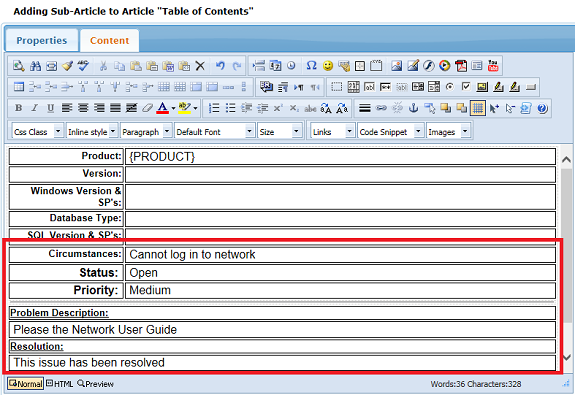Viewport: 575px width, 395px height.
Task: Expand the font color picker arrow
Action: tap(173, 109)
